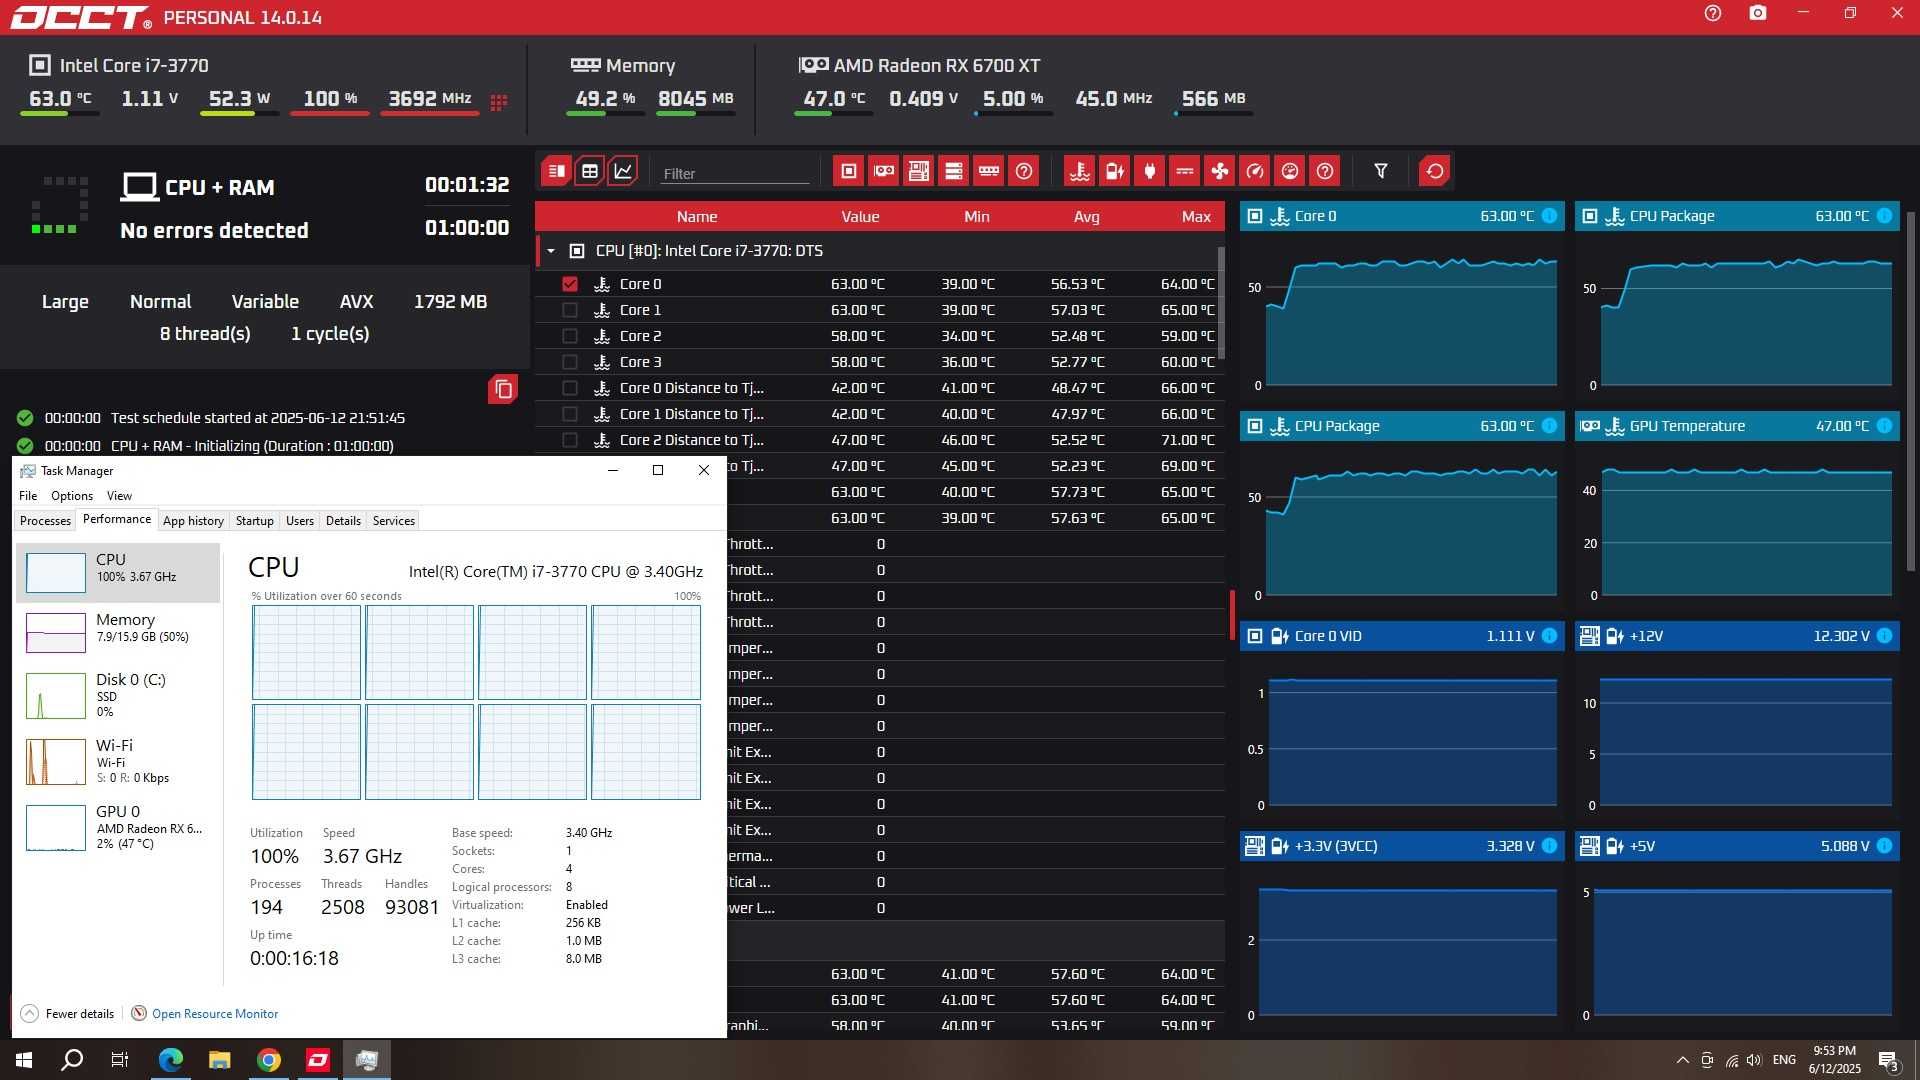Check the Core 3 sensor checkbox
The width and height of the screenshot is (1920, 1080).
tap(570, 362)
